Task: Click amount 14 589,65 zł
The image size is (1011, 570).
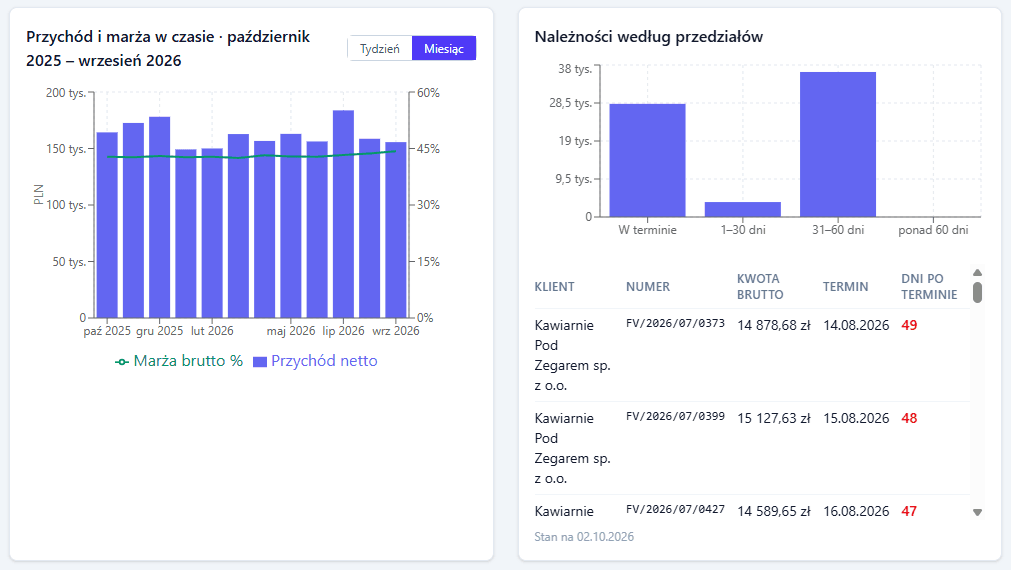Action: (774, 511)
